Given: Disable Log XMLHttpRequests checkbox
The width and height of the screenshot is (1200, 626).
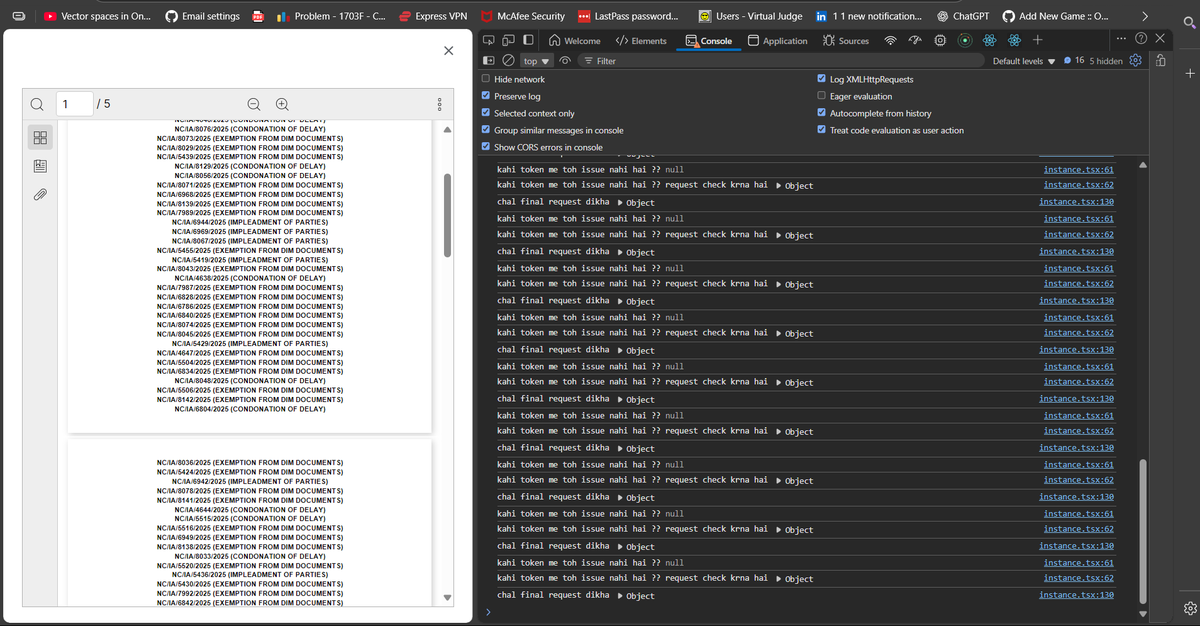Looking at the screenshot, I should pos(822,79).
